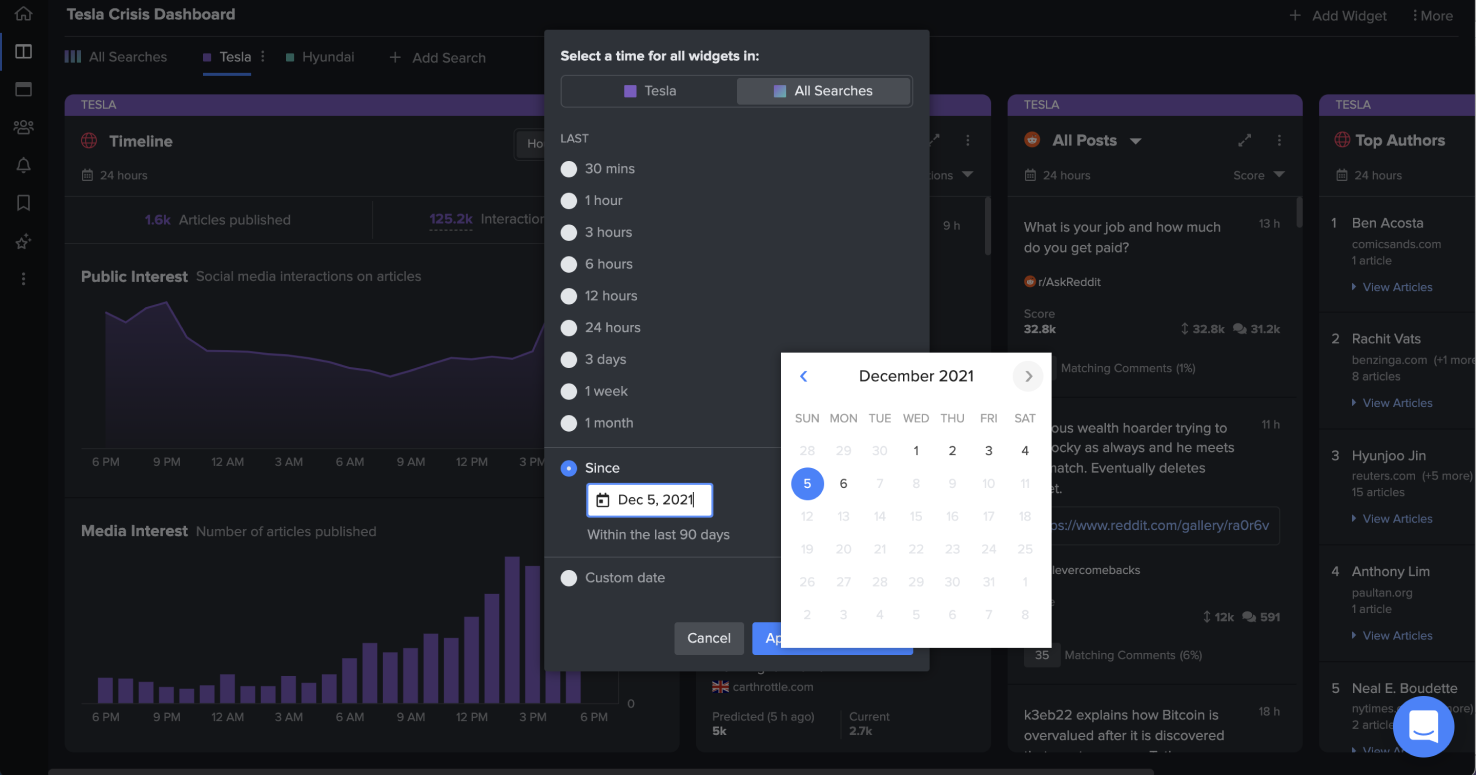Click the Since date input field
1476x777 pixels.
click(650, 500)
